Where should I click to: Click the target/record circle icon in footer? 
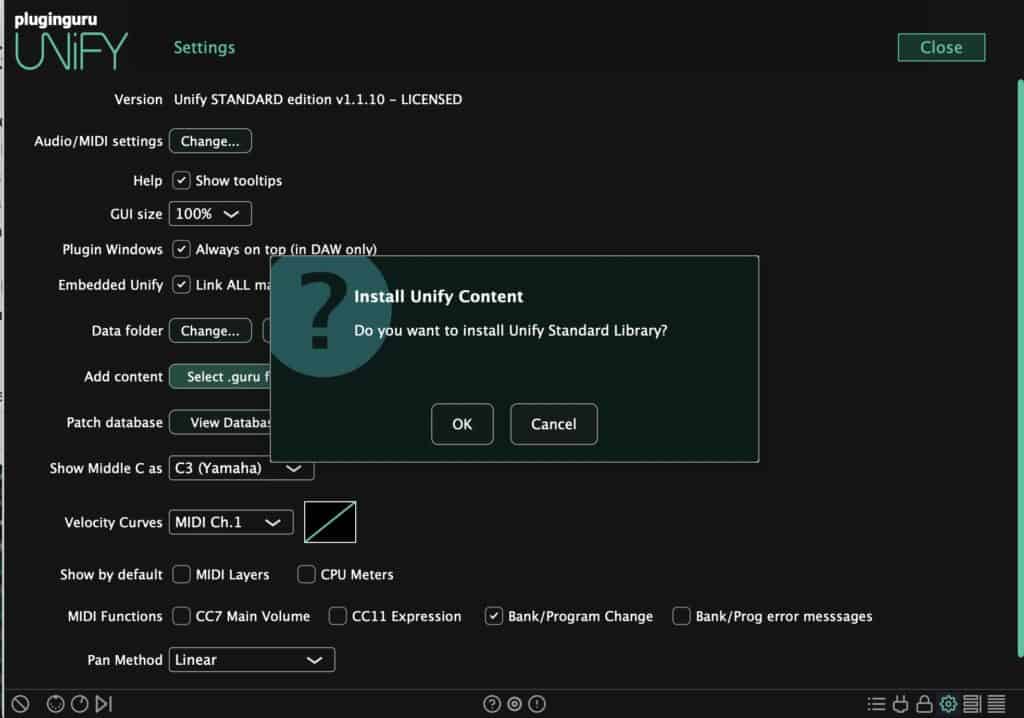(x=515, y=704)
